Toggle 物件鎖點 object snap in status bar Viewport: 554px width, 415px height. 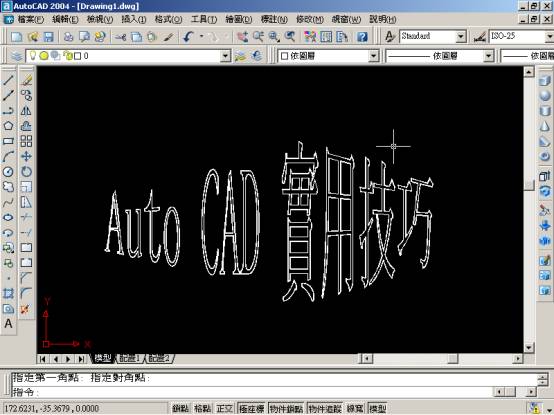click(x=286, y=409)
